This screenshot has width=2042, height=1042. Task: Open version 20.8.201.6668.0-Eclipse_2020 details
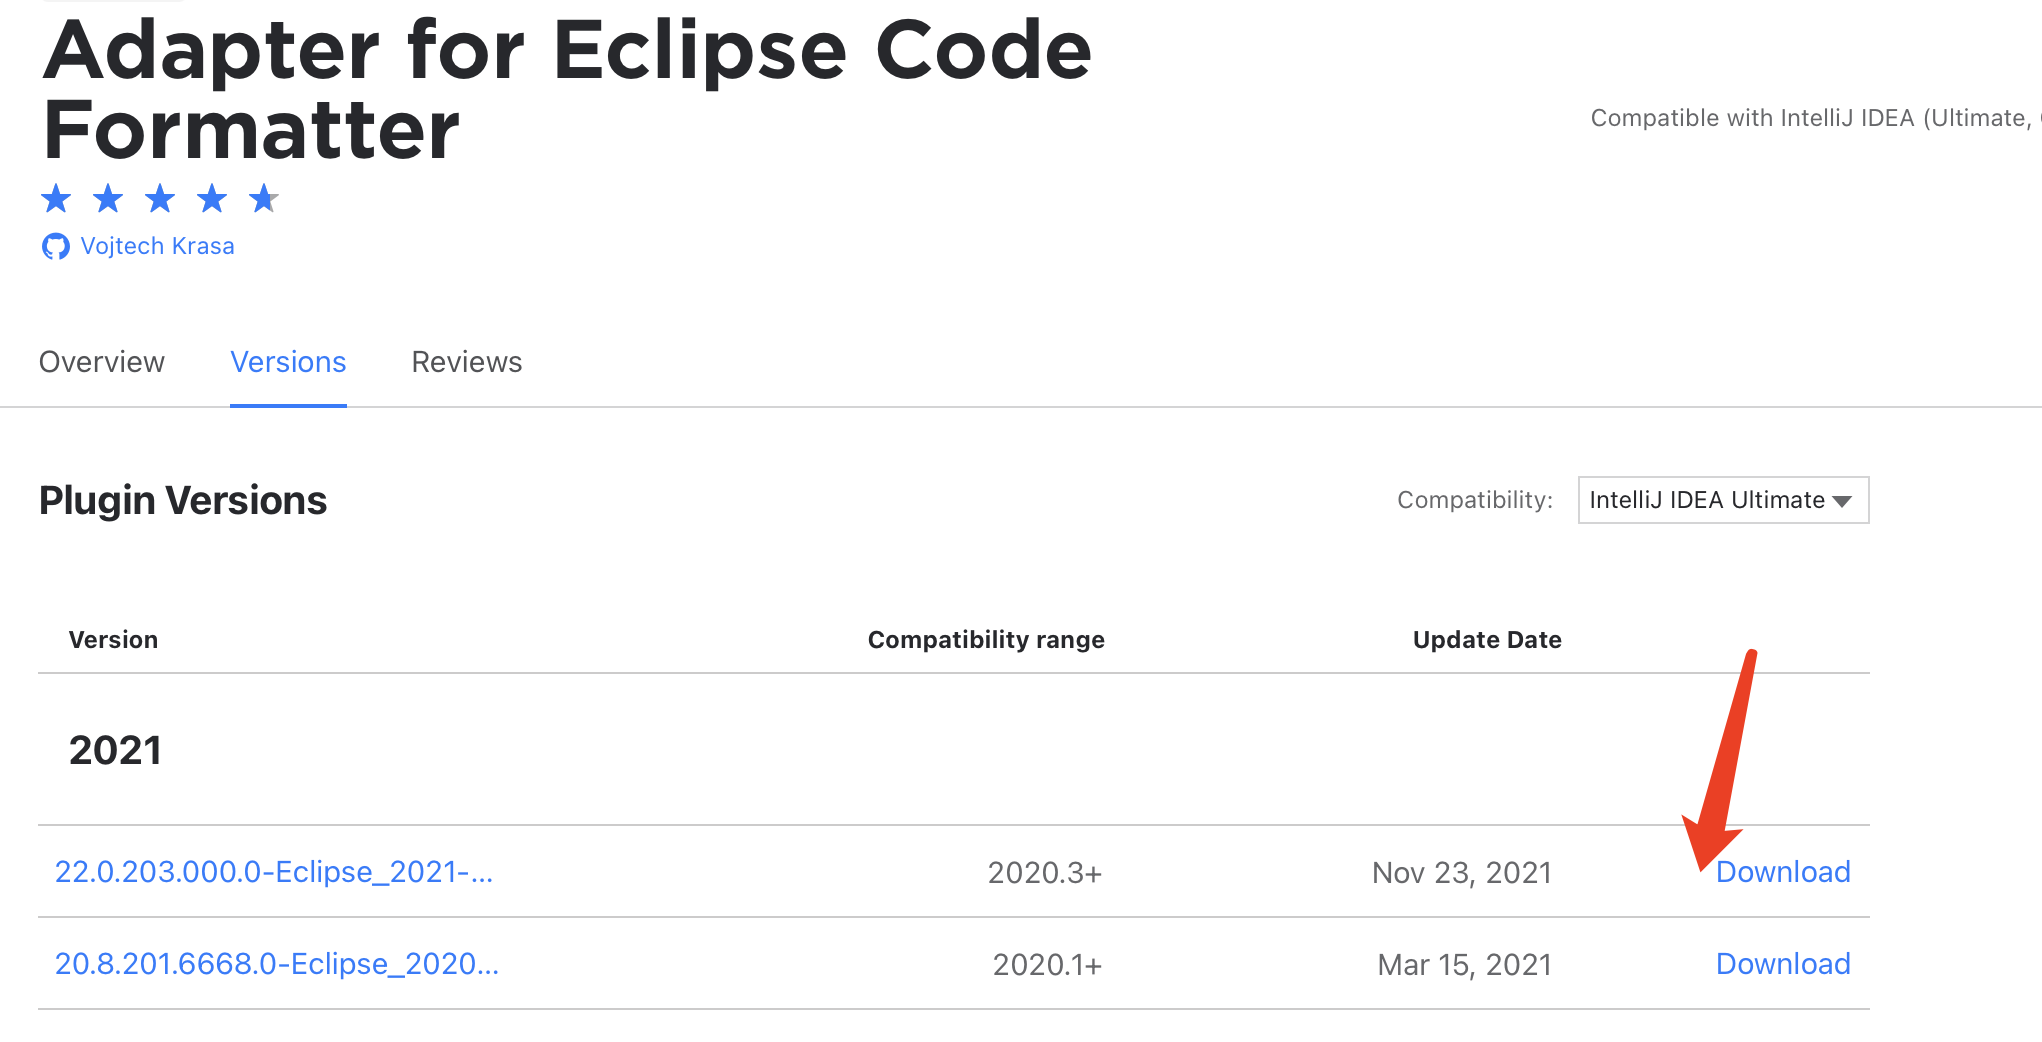(x=276, y=964)
